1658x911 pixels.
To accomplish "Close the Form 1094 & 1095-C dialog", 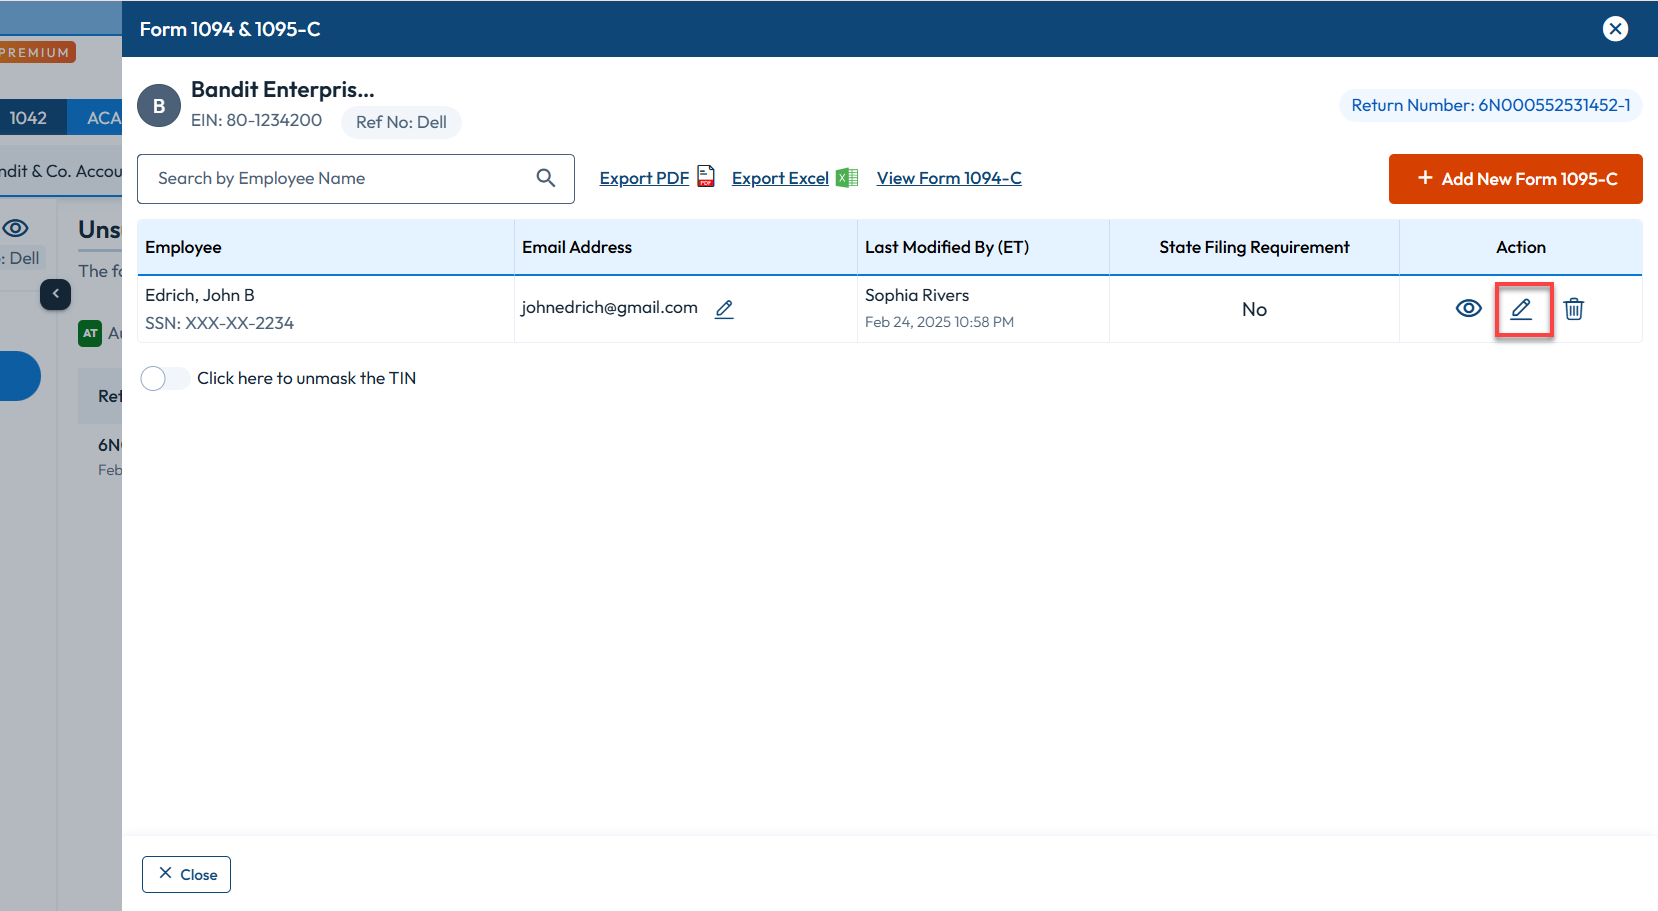I will pos(1615,29).
